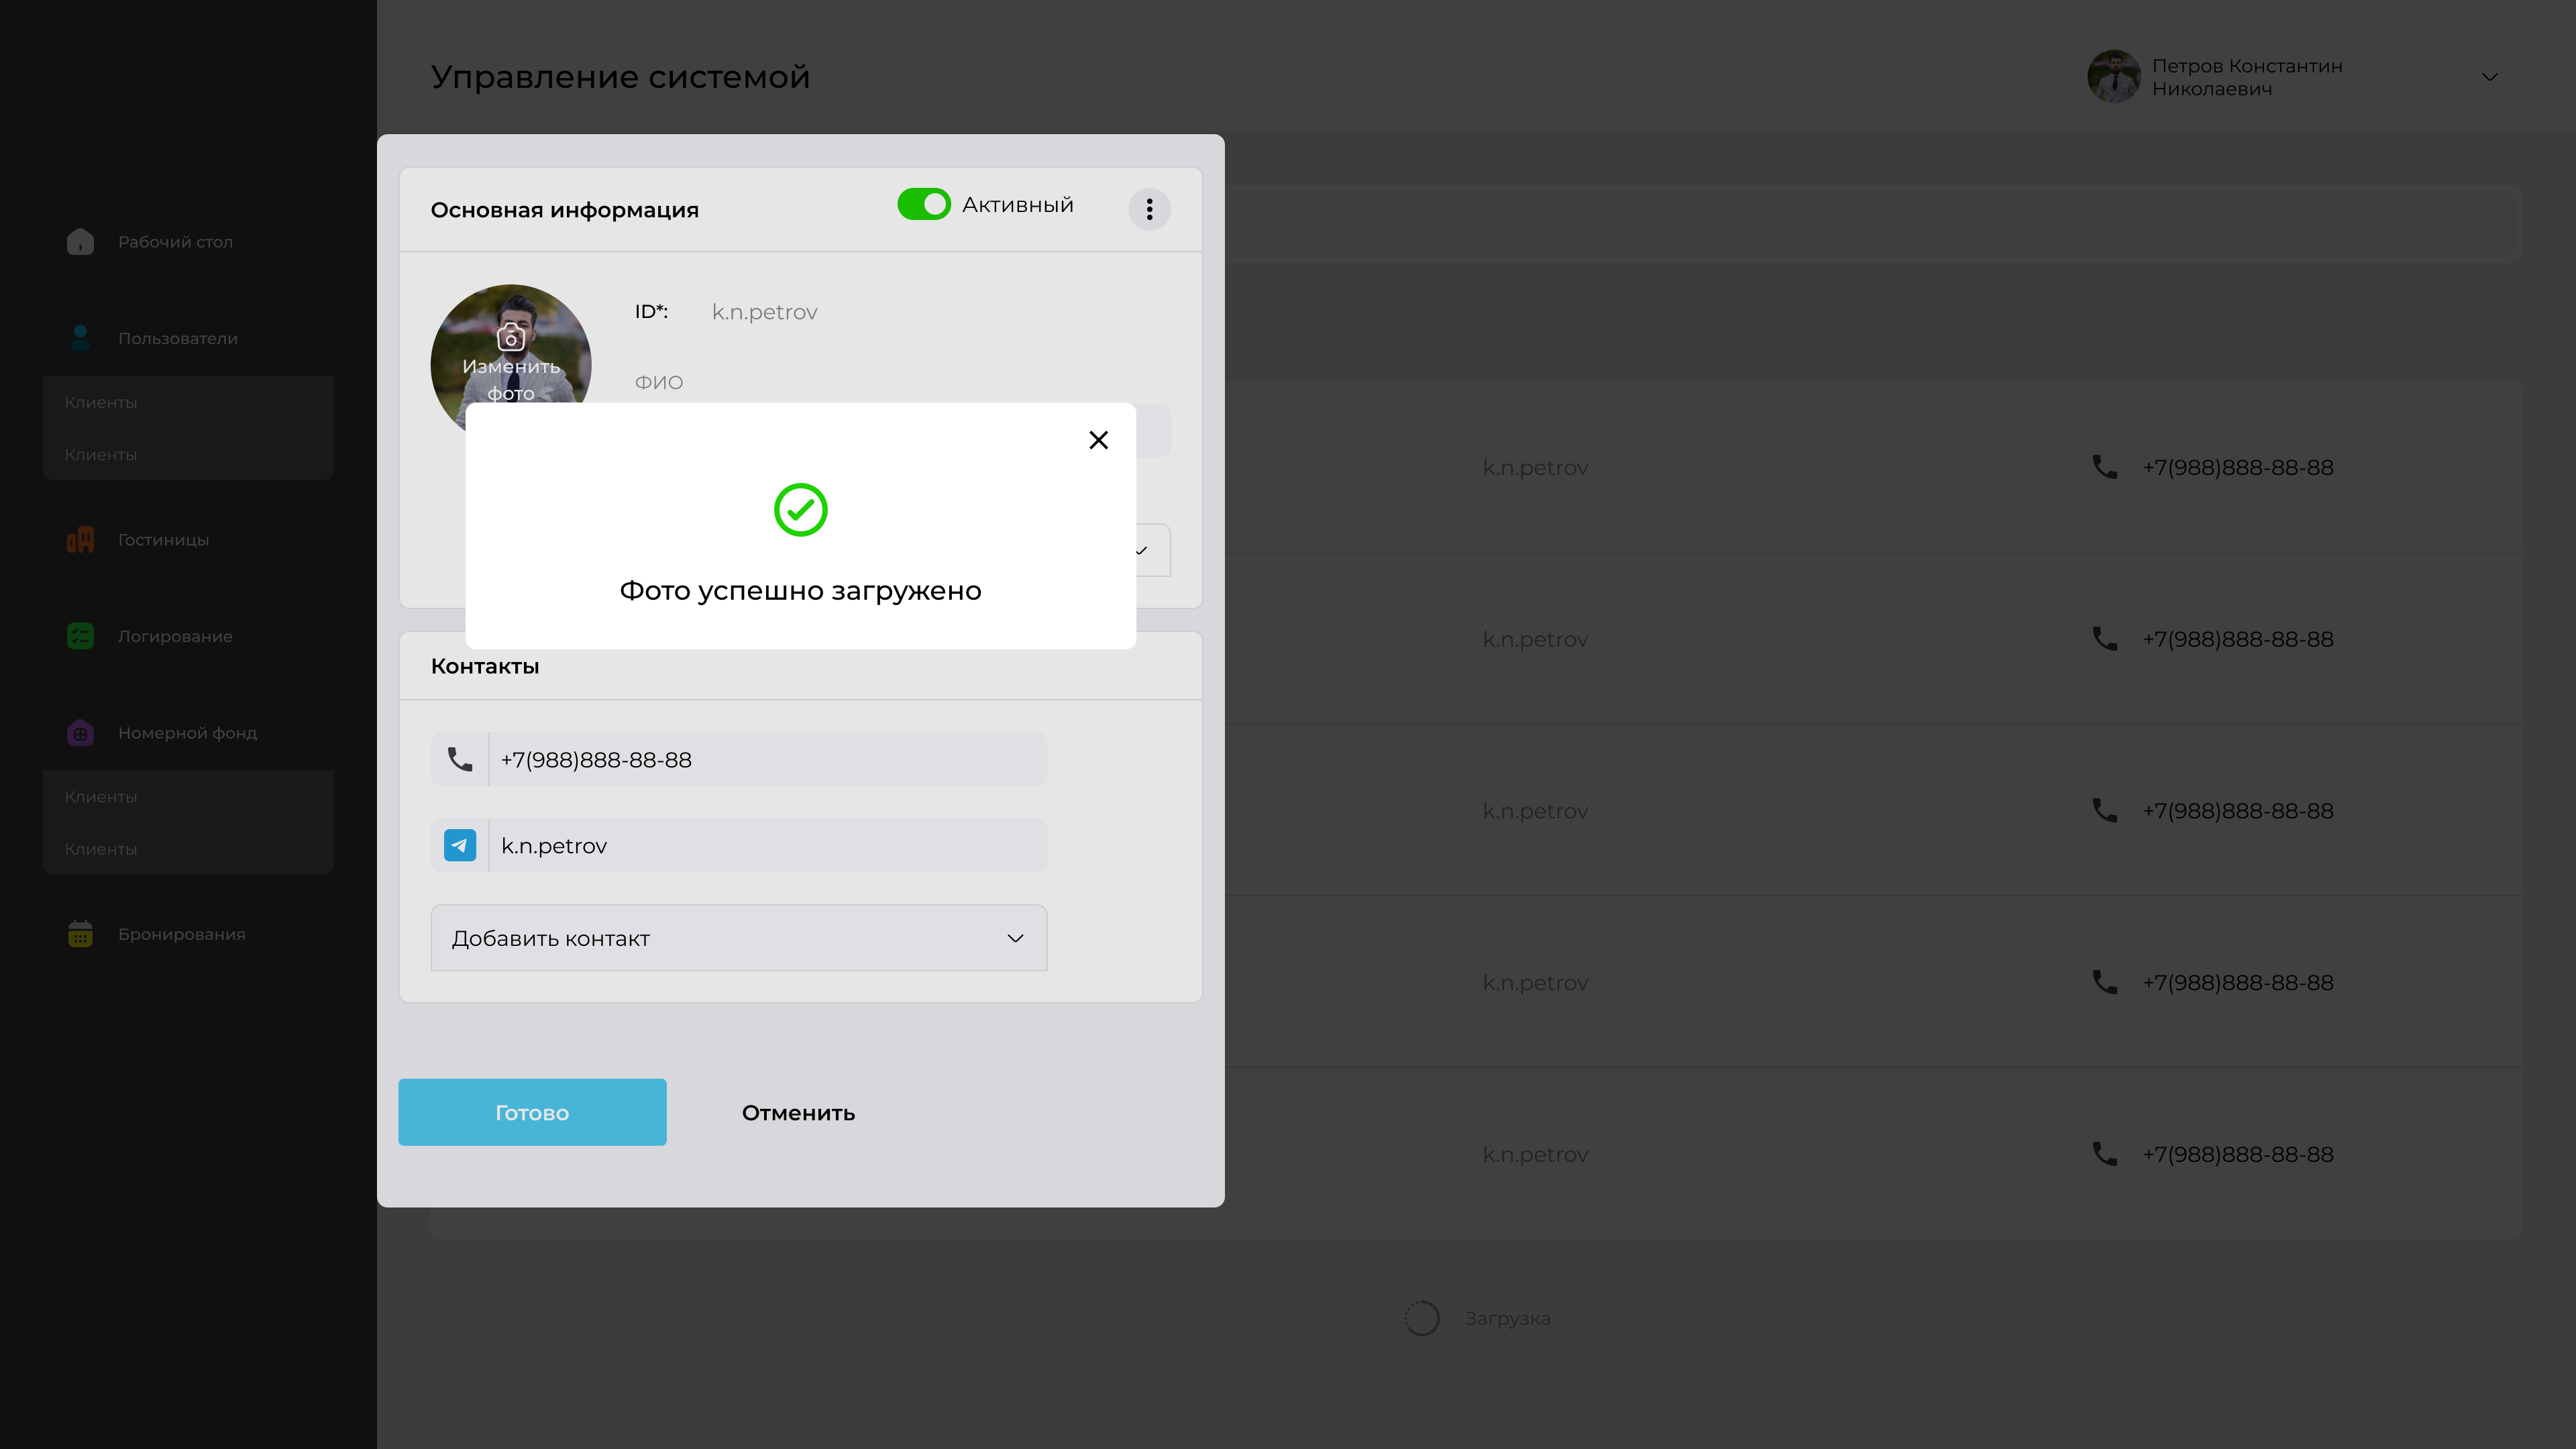This screenshot has width=2576, height=1449.
Task: Click the camera icon on avatar
Action: (x=510, y=337)
